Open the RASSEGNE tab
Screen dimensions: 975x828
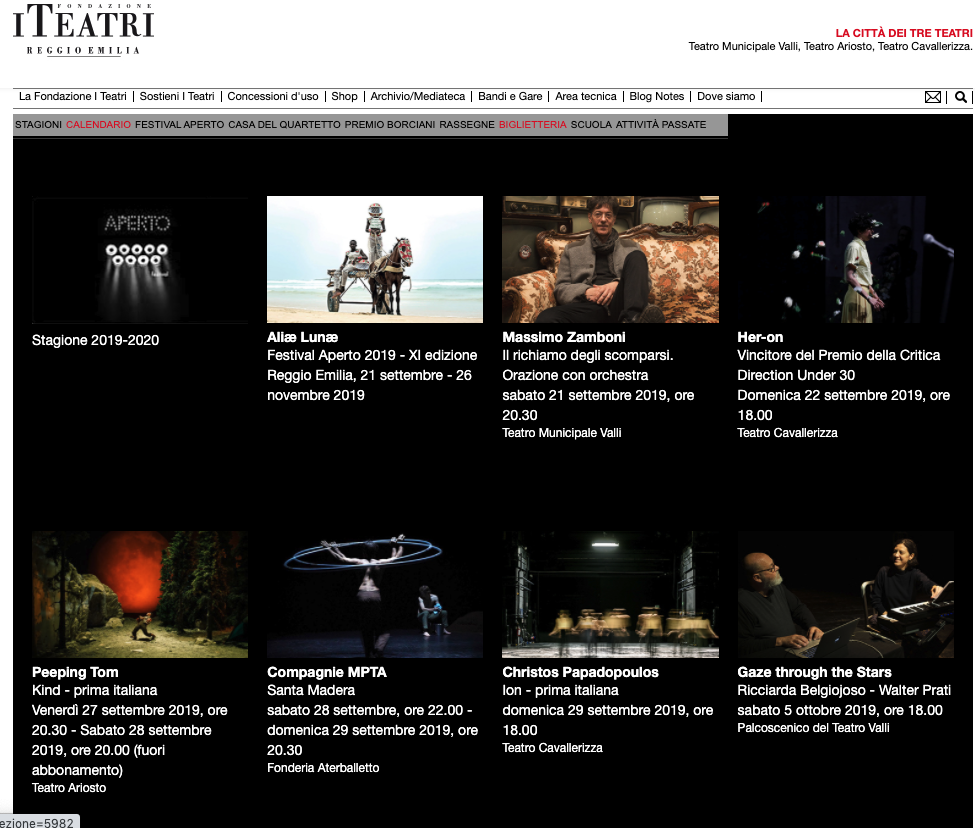point(466,124)
